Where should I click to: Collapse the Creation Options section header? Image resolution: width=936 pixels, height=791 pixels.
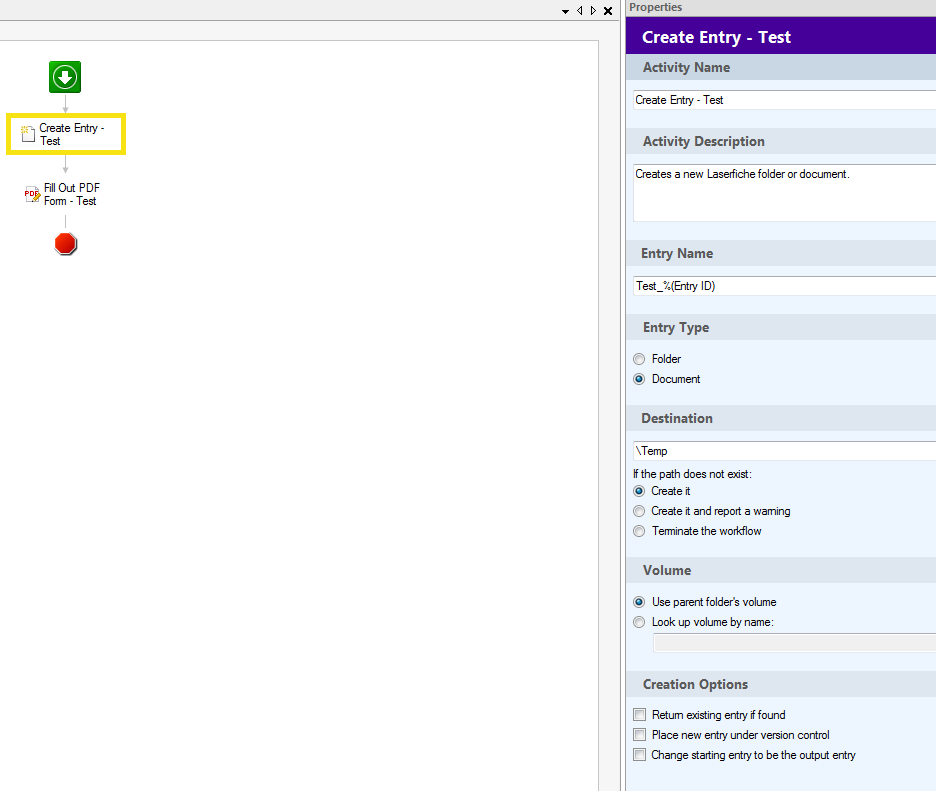[x=781, y=684]
